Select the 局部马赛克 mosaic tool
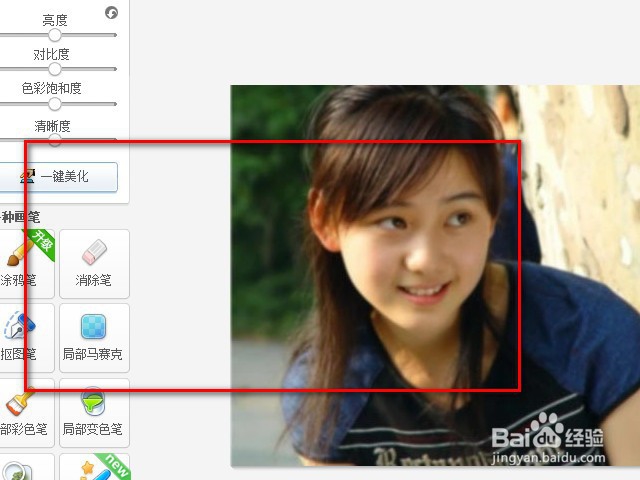This screenshot has width=640, height=480. [94, 338]
